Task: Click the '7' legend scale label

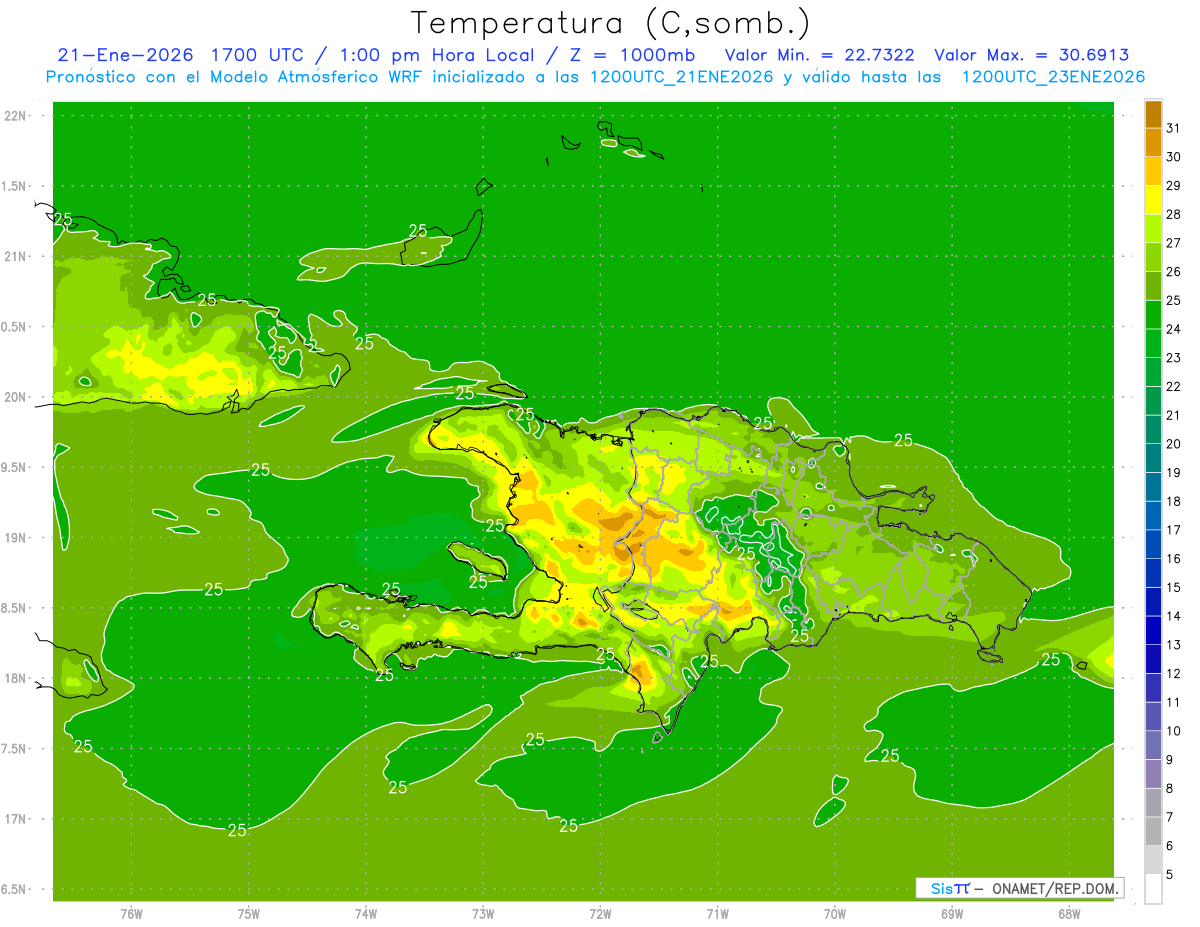Action: point(1170,818)
